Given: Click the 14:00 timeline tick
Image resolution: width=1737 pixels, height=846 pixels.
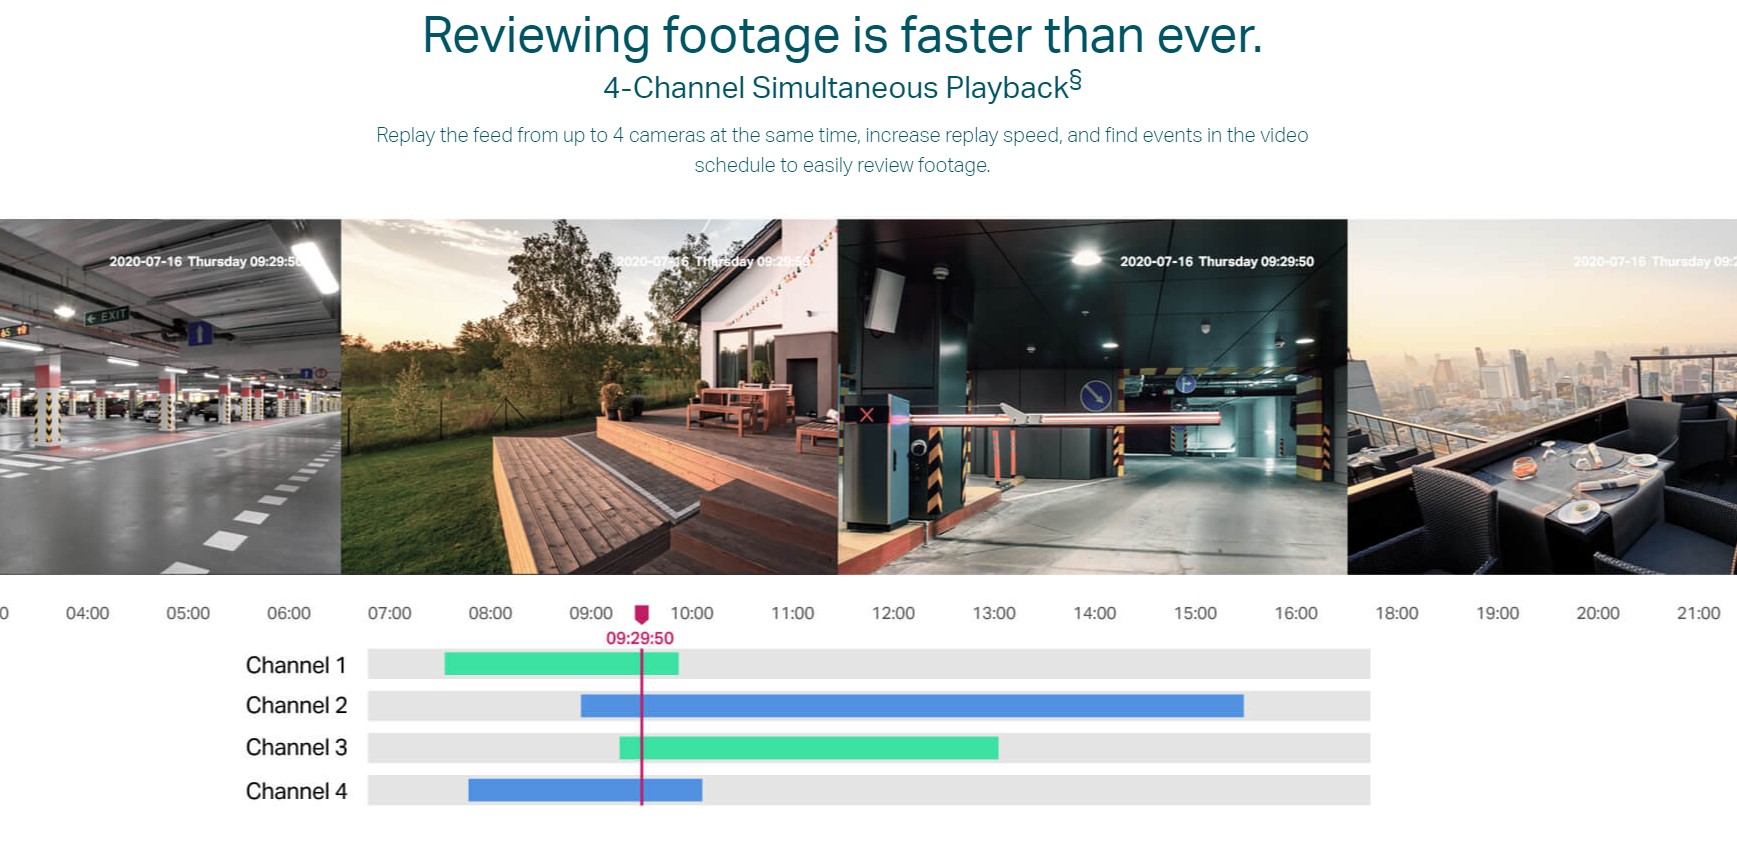Looking at the screenshot, I should 1095,613.
